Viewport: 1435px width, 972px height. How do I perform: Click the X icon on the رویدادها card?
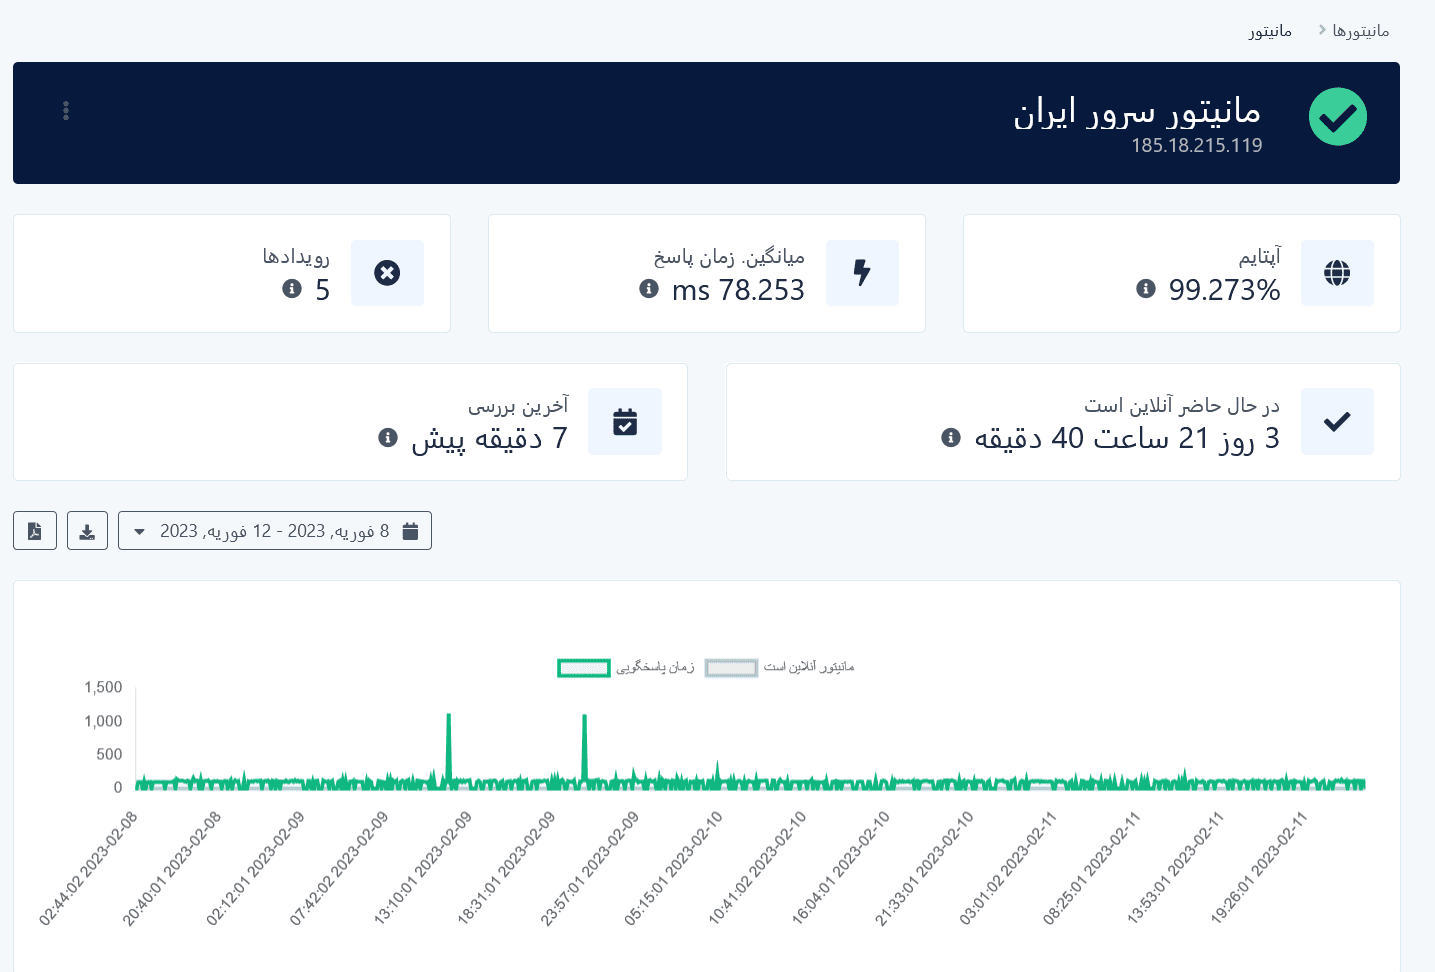387,272
